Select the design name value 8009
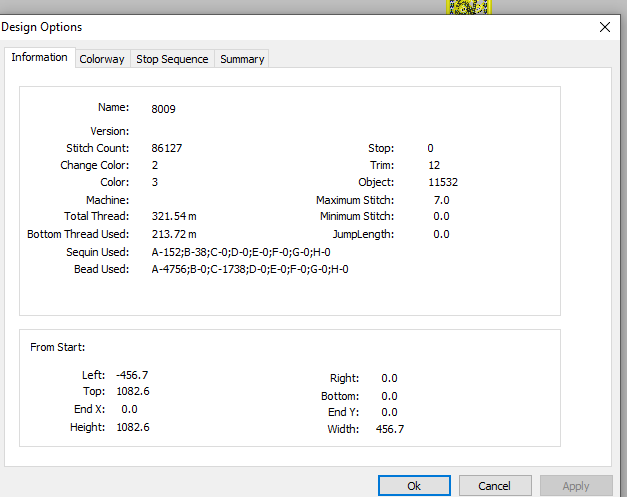Image resolution: width=627 pixels, height=497 pixels. (163, 109)
